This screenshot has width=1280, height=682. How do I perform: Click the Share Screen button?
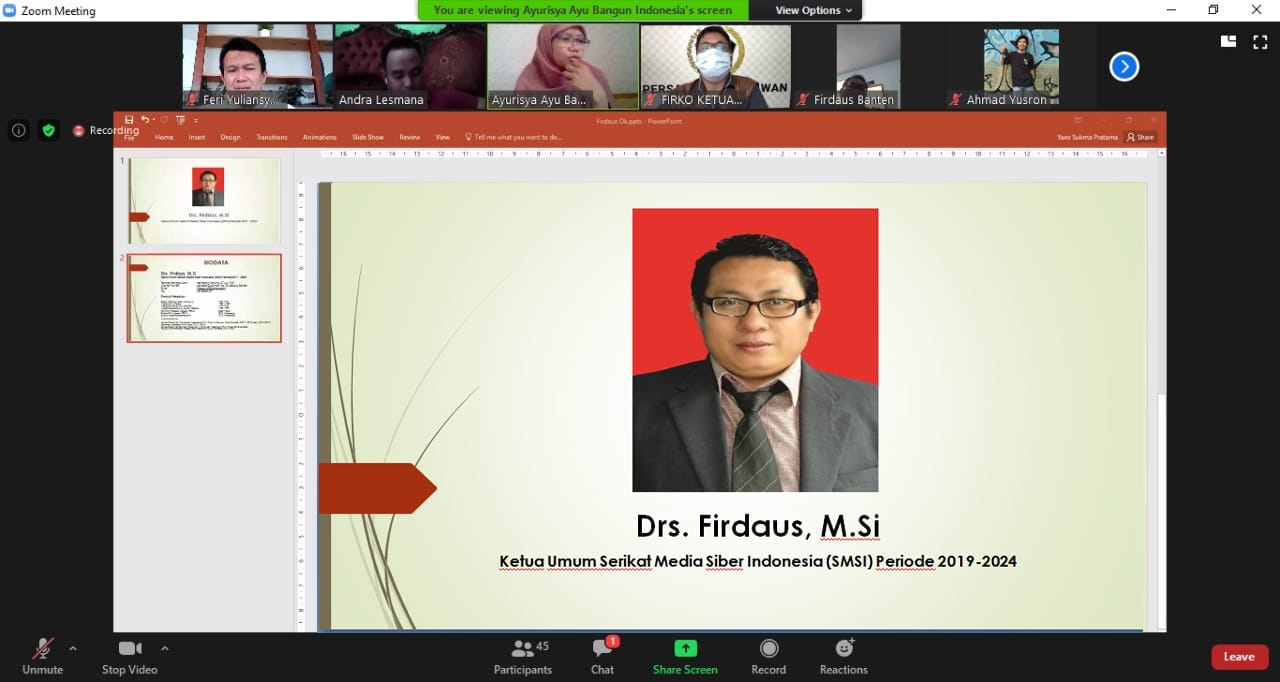coord(685,657)
